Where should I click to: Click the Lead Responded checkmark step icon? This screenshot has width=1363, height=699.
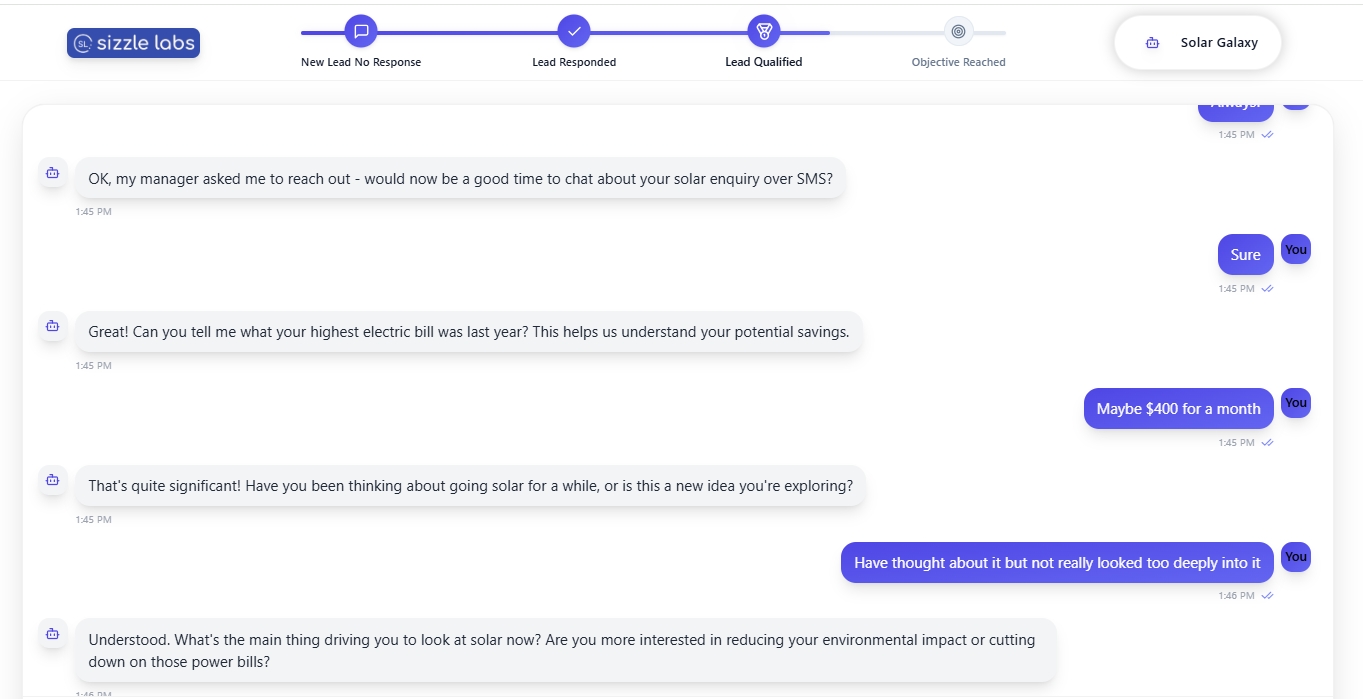574,31
